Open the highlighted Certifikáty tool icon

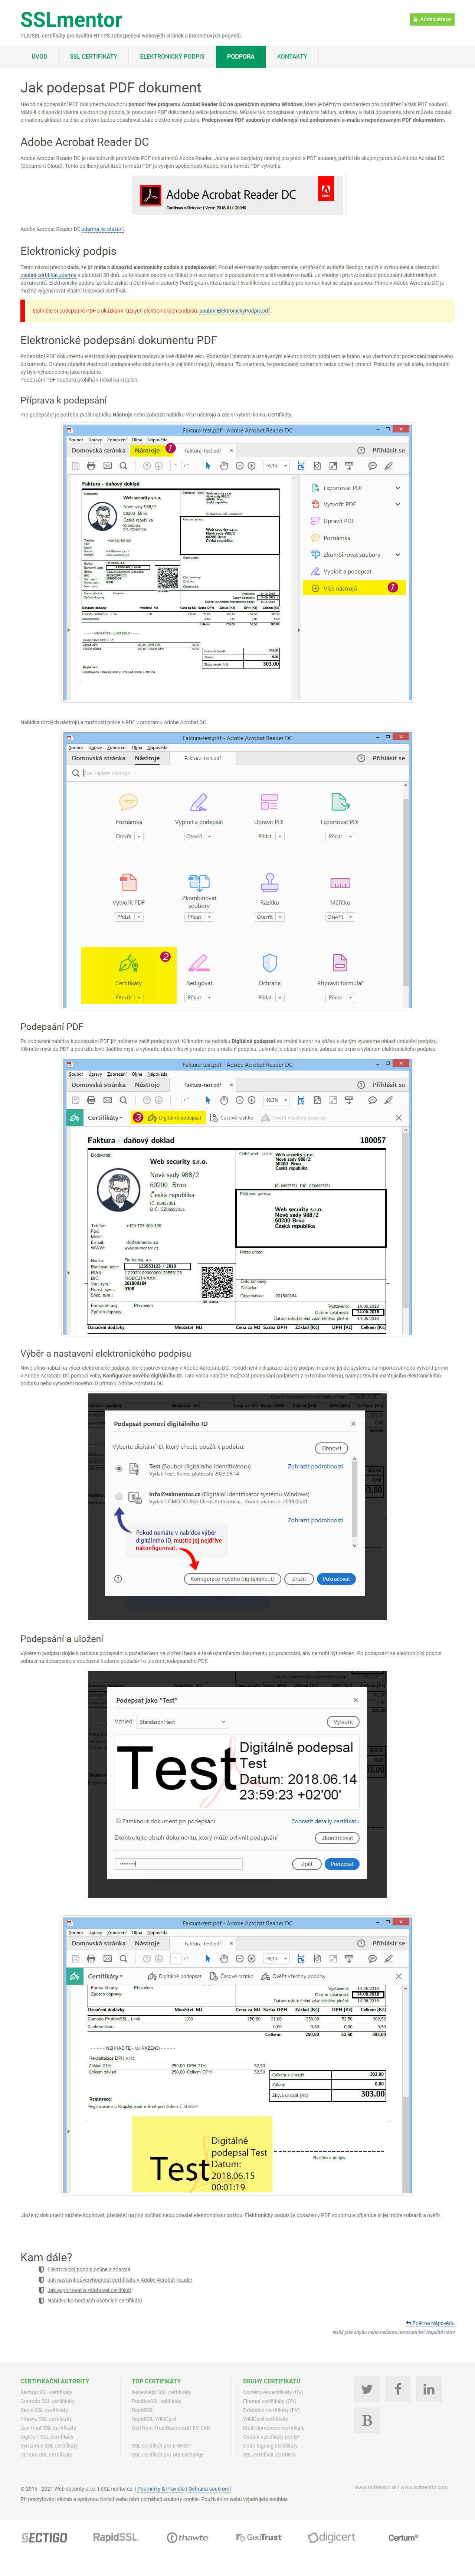pyautogui.click(x=128, y=963)
